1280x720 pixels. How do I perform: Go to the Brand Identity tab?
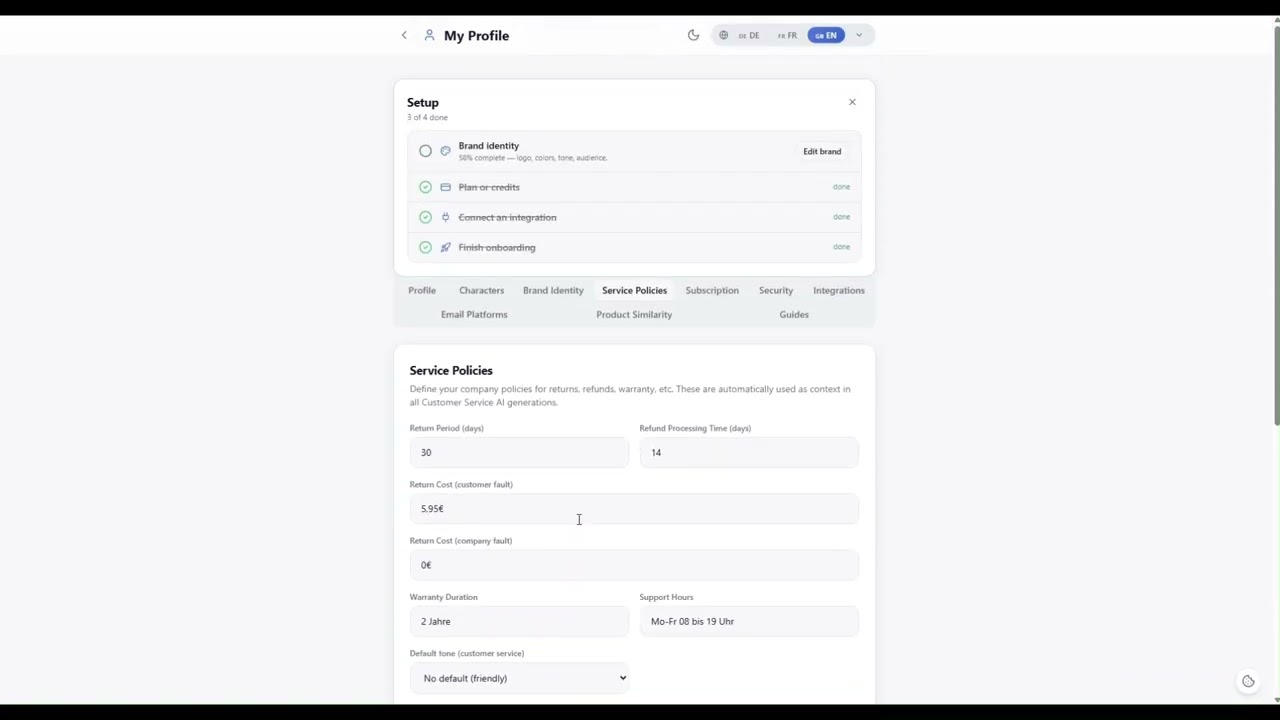click(x=553, y=290)
